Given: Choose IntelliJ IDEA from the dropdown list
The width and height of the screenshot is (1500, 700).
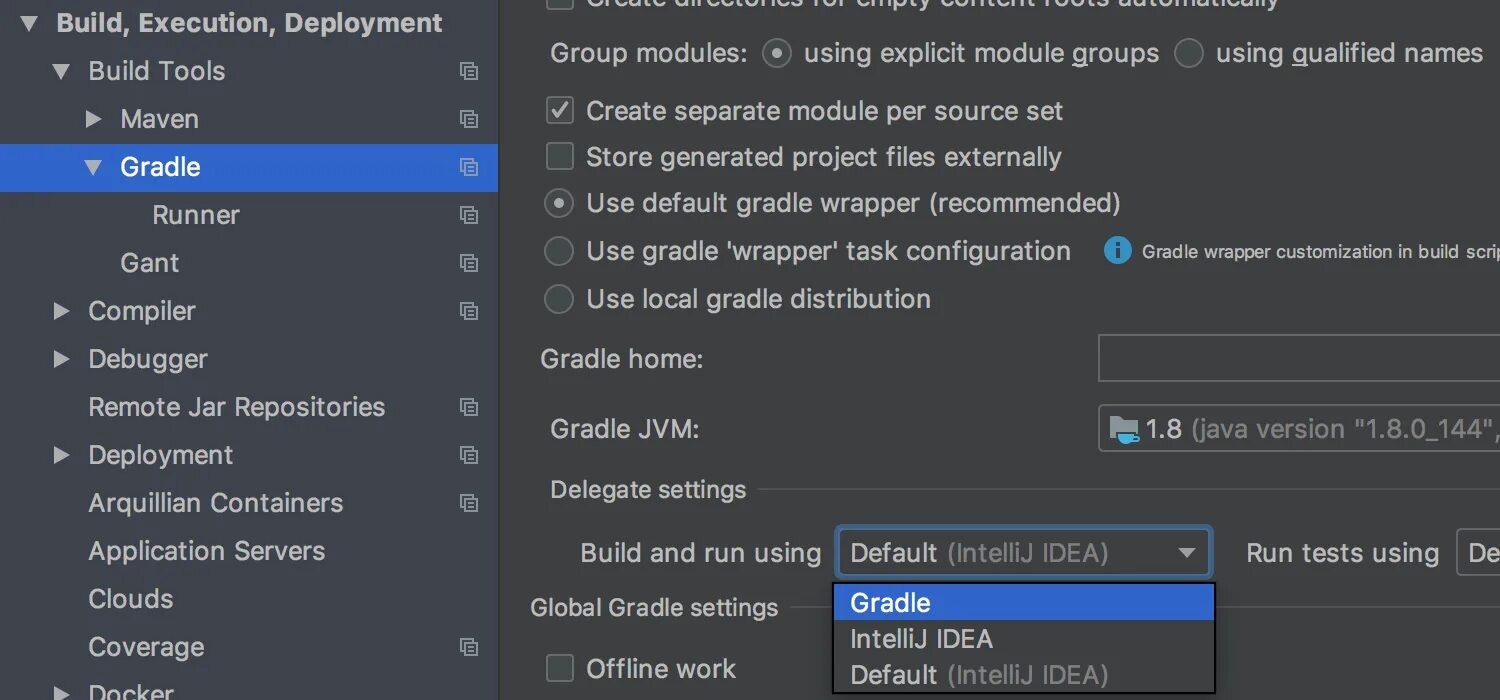Looking at the screenshot, I should click(x=1023, y=639).
